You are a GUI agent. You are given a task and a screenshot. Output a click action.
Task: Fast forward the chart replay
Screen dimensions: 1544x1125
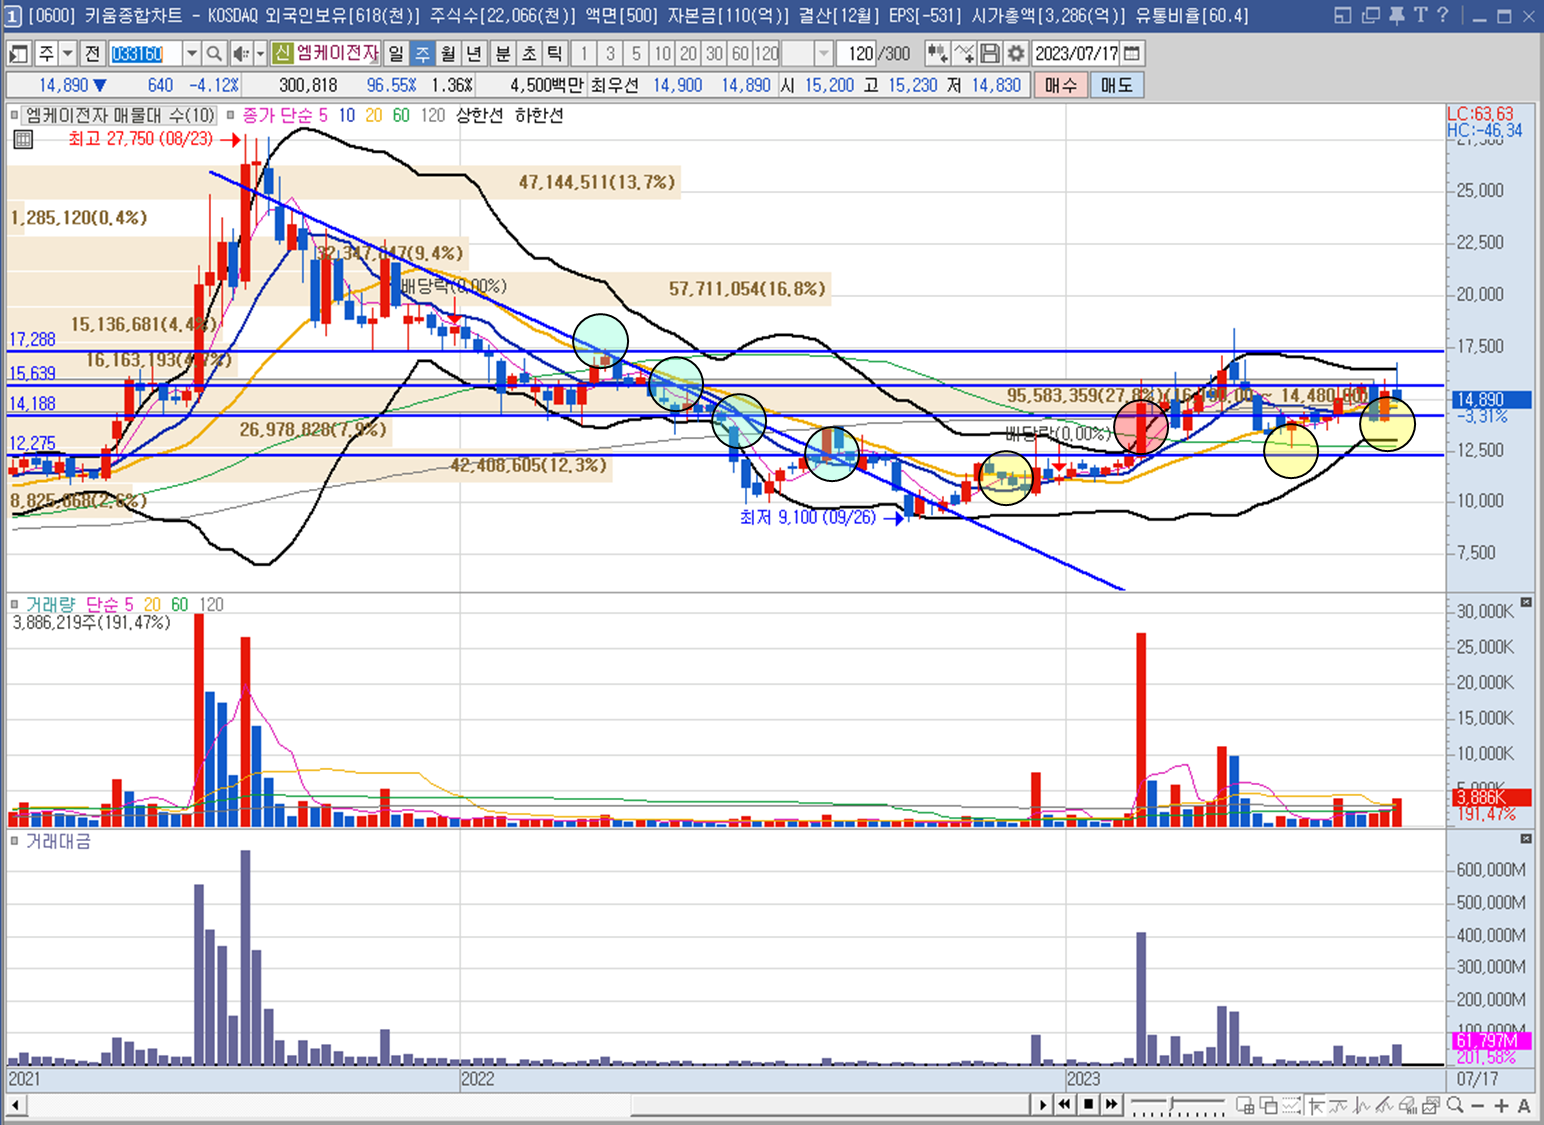tap(1111, 1105)
